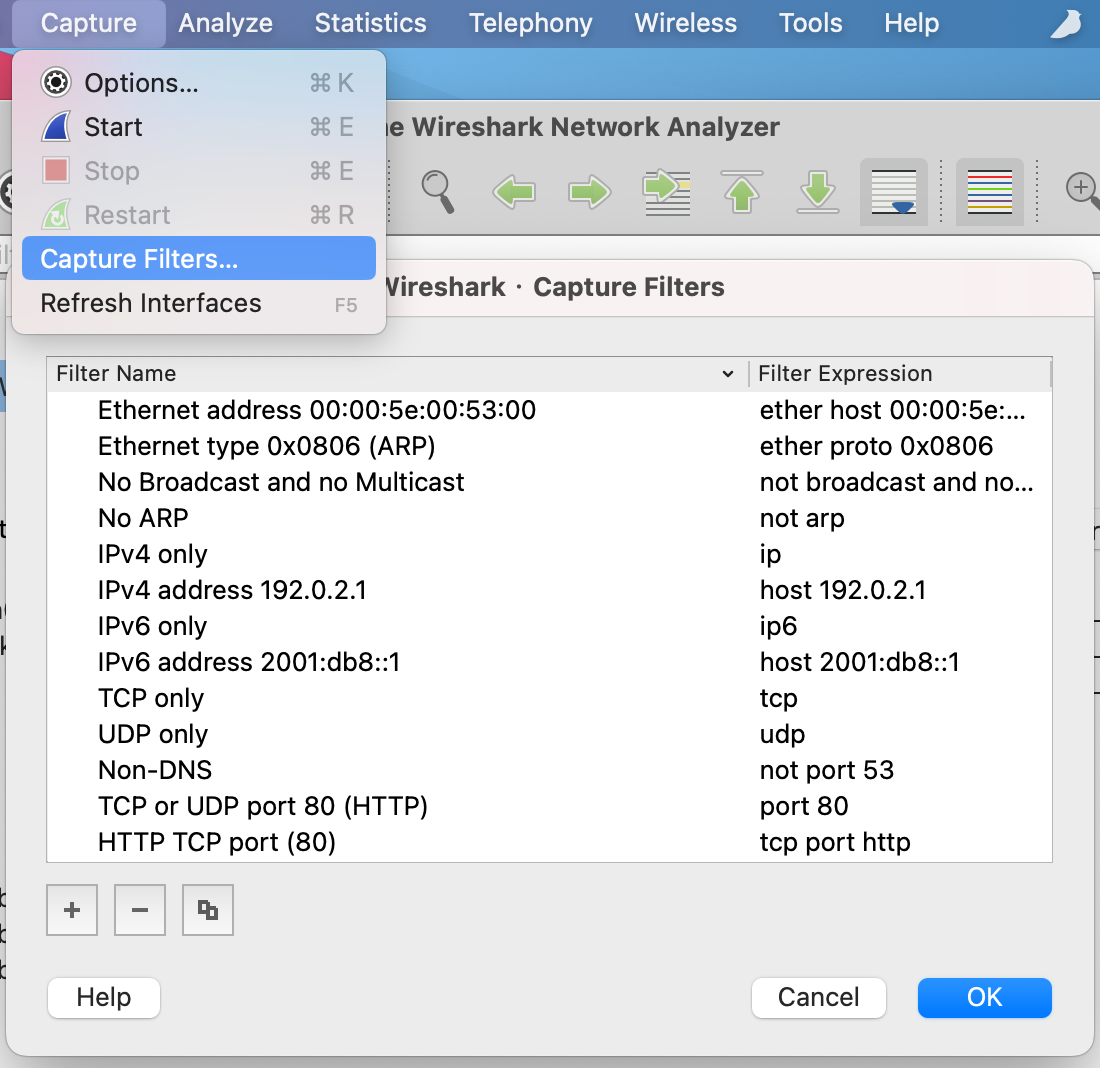The width and height of the screenshot is (1100, 1068).
Task: Click the port 80 expression cell
Action: (804, 806)
